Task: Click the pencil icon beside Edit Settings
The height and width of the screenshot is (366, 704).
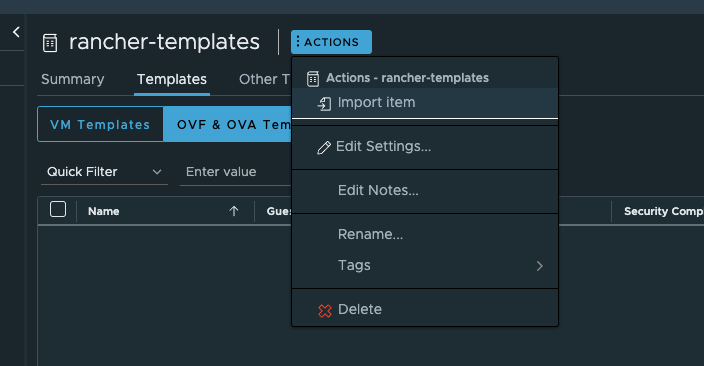Action: point(324,147)
